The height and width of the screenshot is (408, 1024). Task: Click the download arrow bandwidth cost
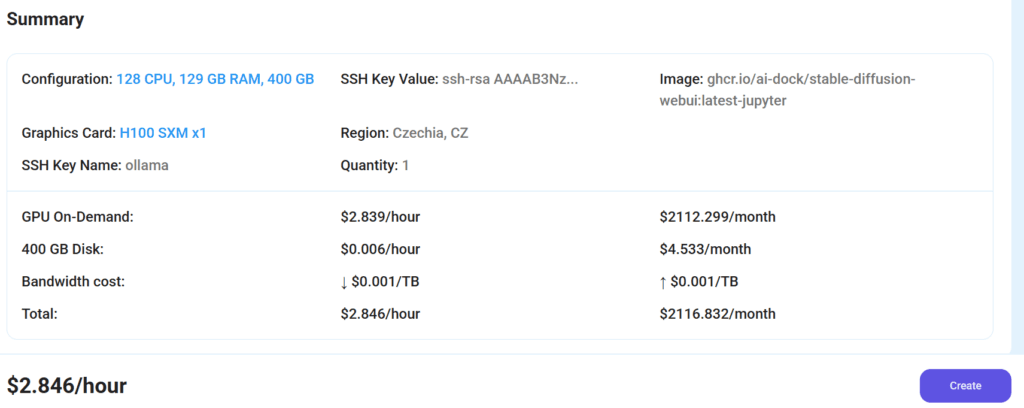pyautogui.click(x=380, y=282)
